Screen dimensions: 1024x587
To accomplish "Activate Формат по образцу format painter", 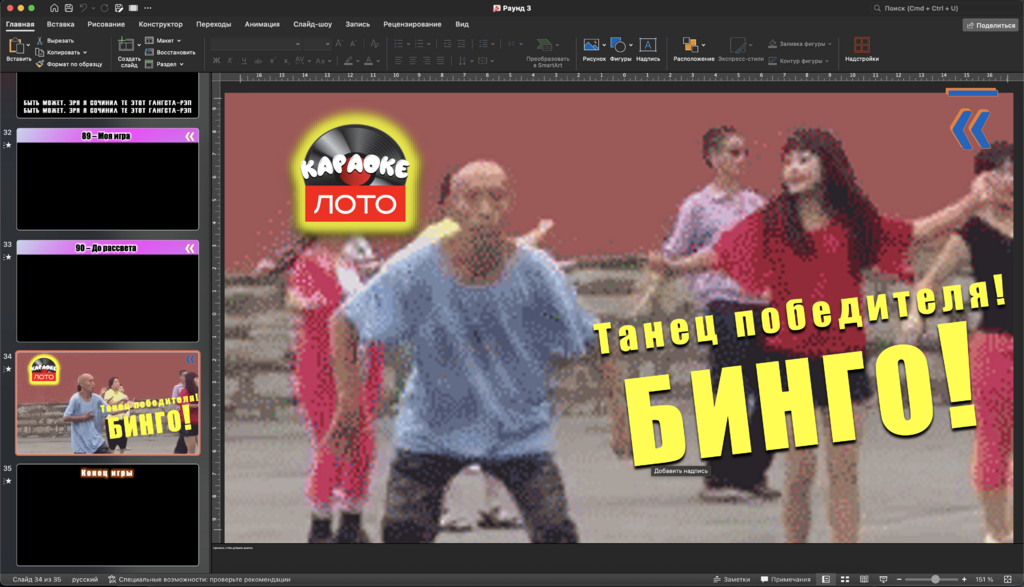I will [69, 64].
